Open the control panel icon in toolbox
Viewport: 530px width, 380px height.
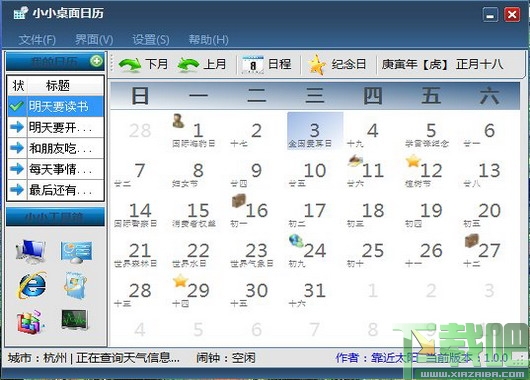point(76,252)
